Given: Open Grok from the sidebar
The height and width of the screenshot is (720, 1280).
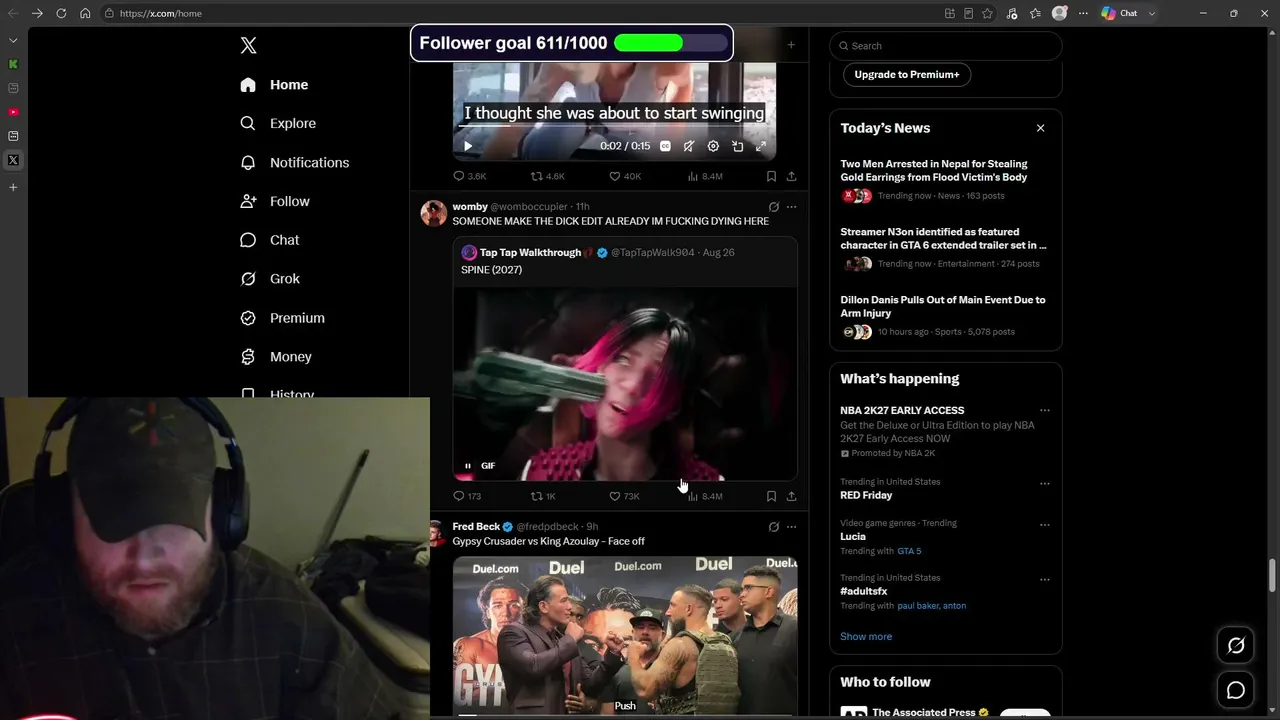Looking at the screenshot, I should (270, 279).
